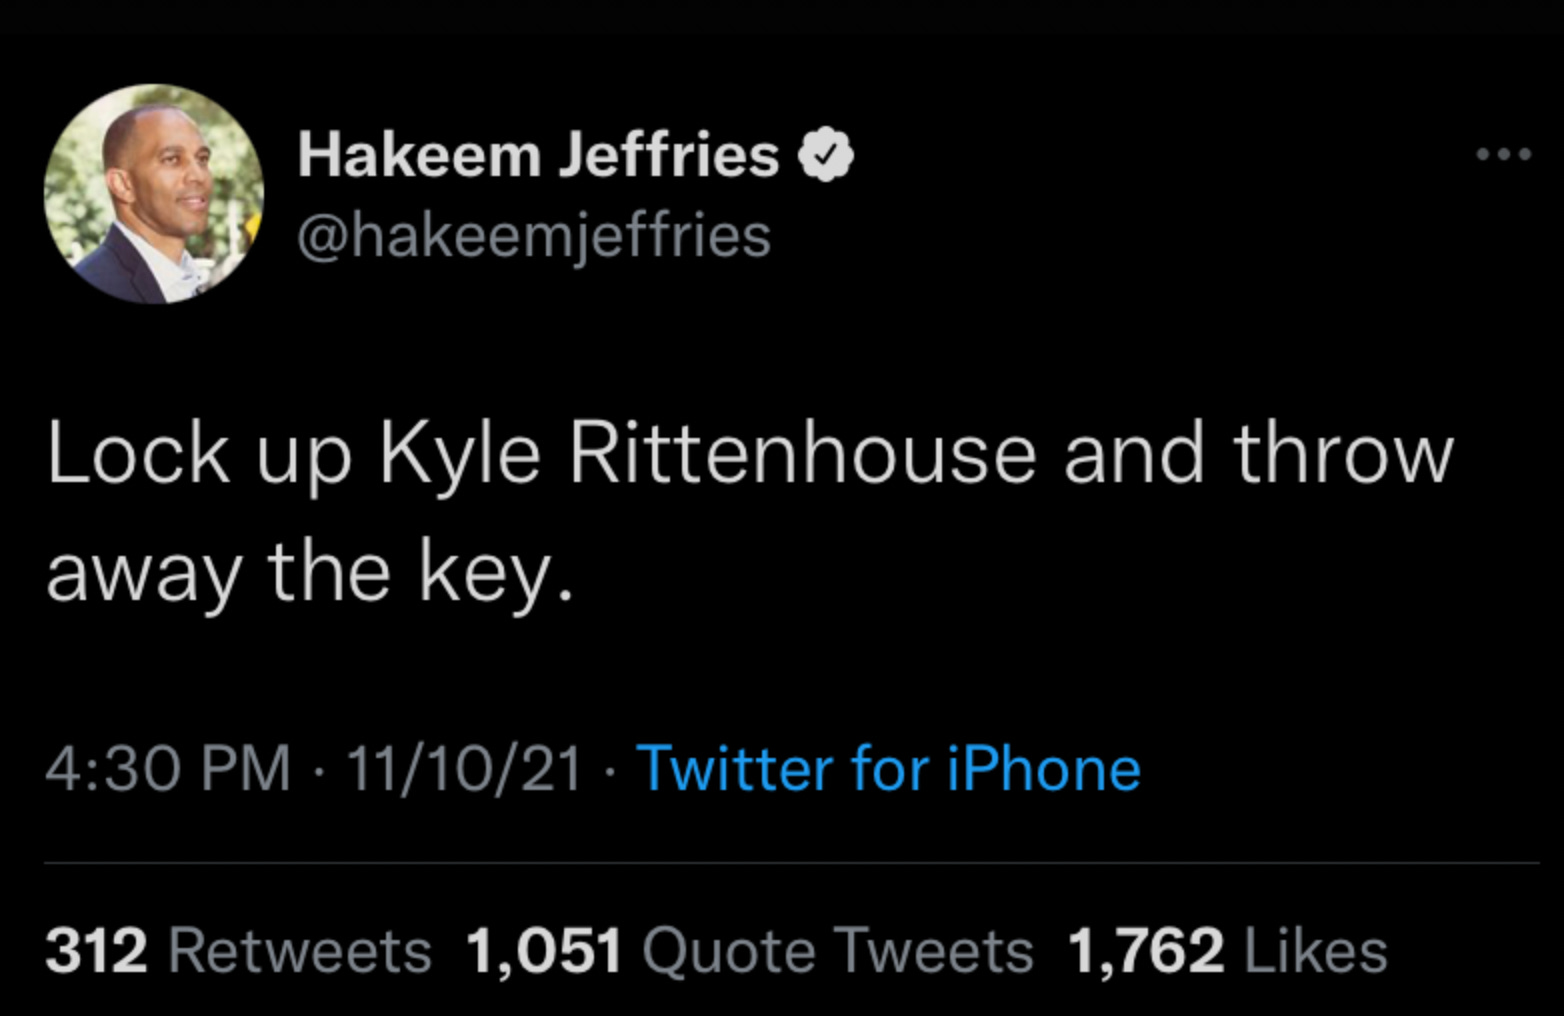Open the Twitter for iPhone source link
Screen dimensions: 1564x1016
(888, 769)
